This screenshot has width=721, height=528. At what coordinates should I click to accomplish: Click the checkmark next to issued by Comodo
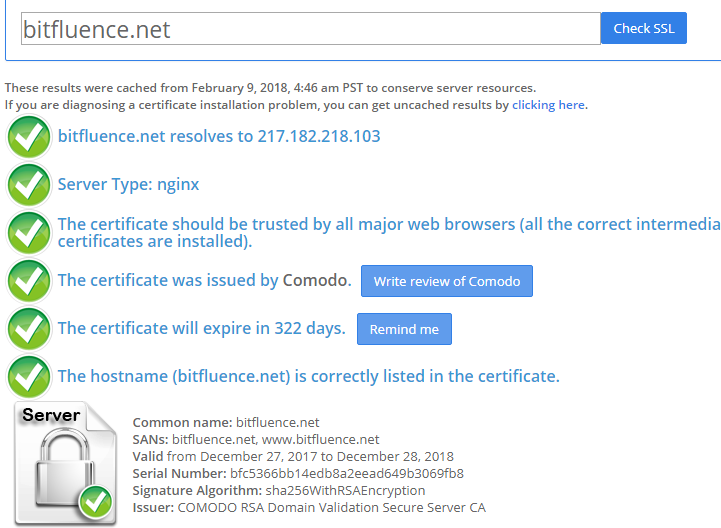29,281
